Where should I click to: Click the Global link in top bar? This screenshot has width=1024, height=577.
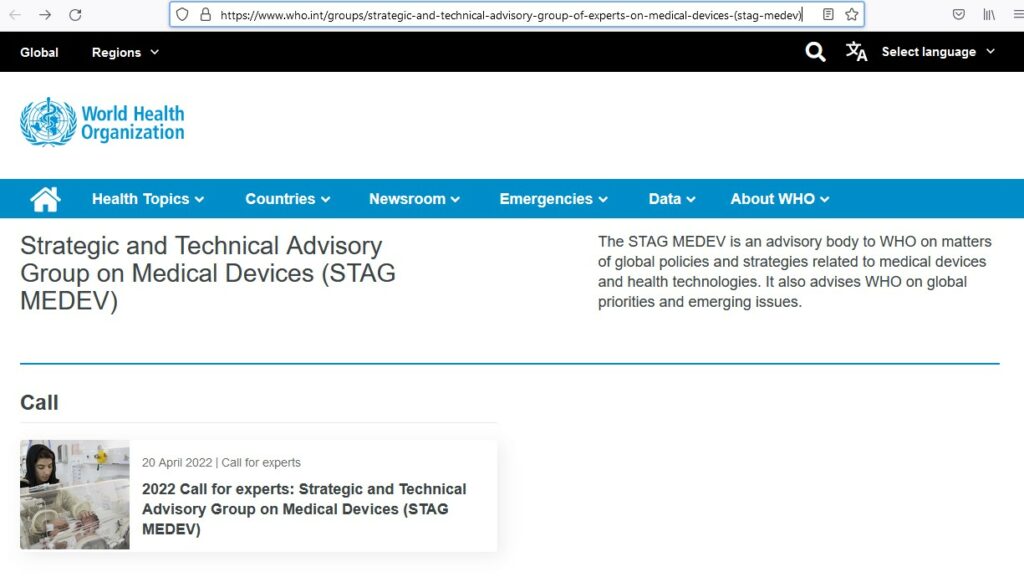[39, 52]
